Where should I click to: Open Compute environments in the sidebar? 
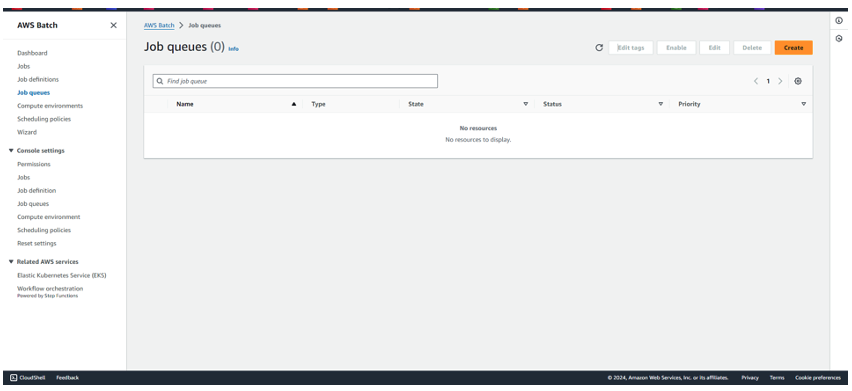coord(50,106)
